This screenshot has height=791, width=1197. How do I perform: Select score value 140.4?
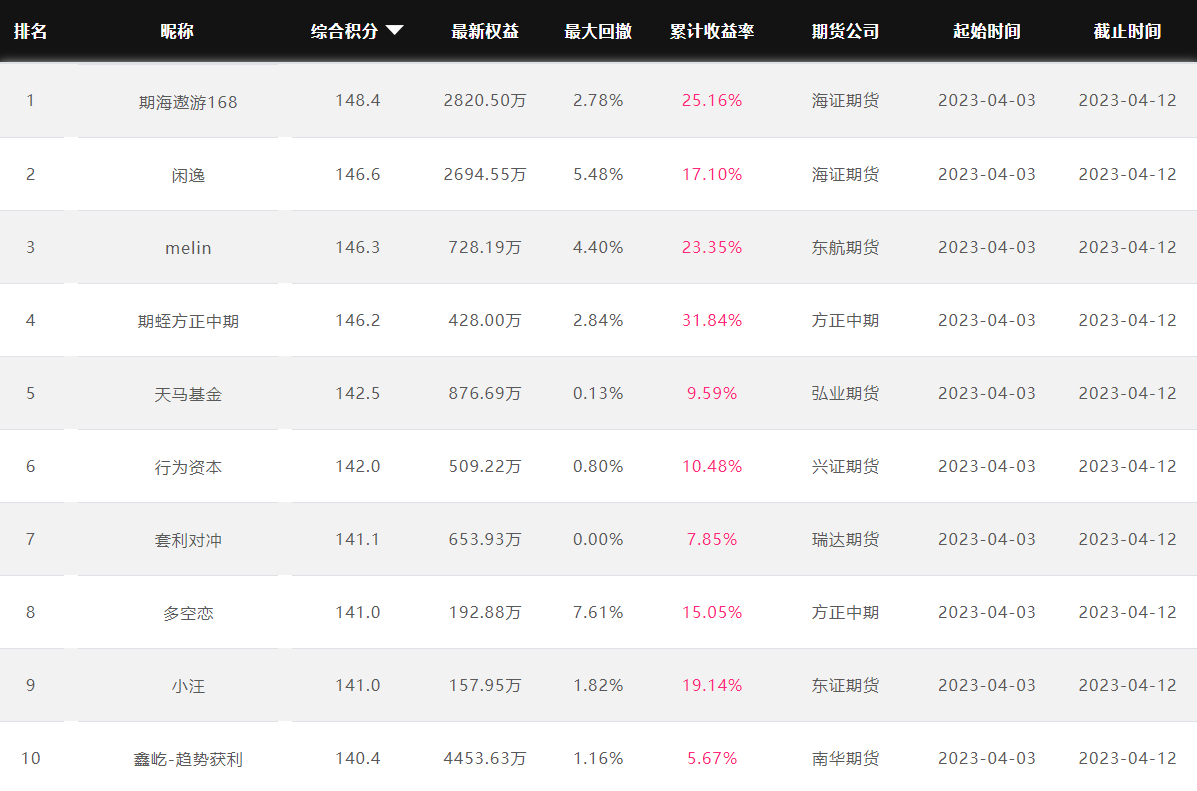tap(357, 759)
